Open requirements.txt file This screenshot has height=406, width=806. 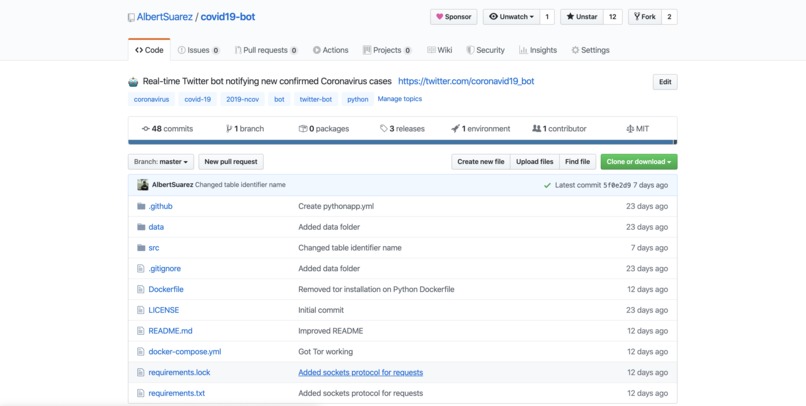177,393
